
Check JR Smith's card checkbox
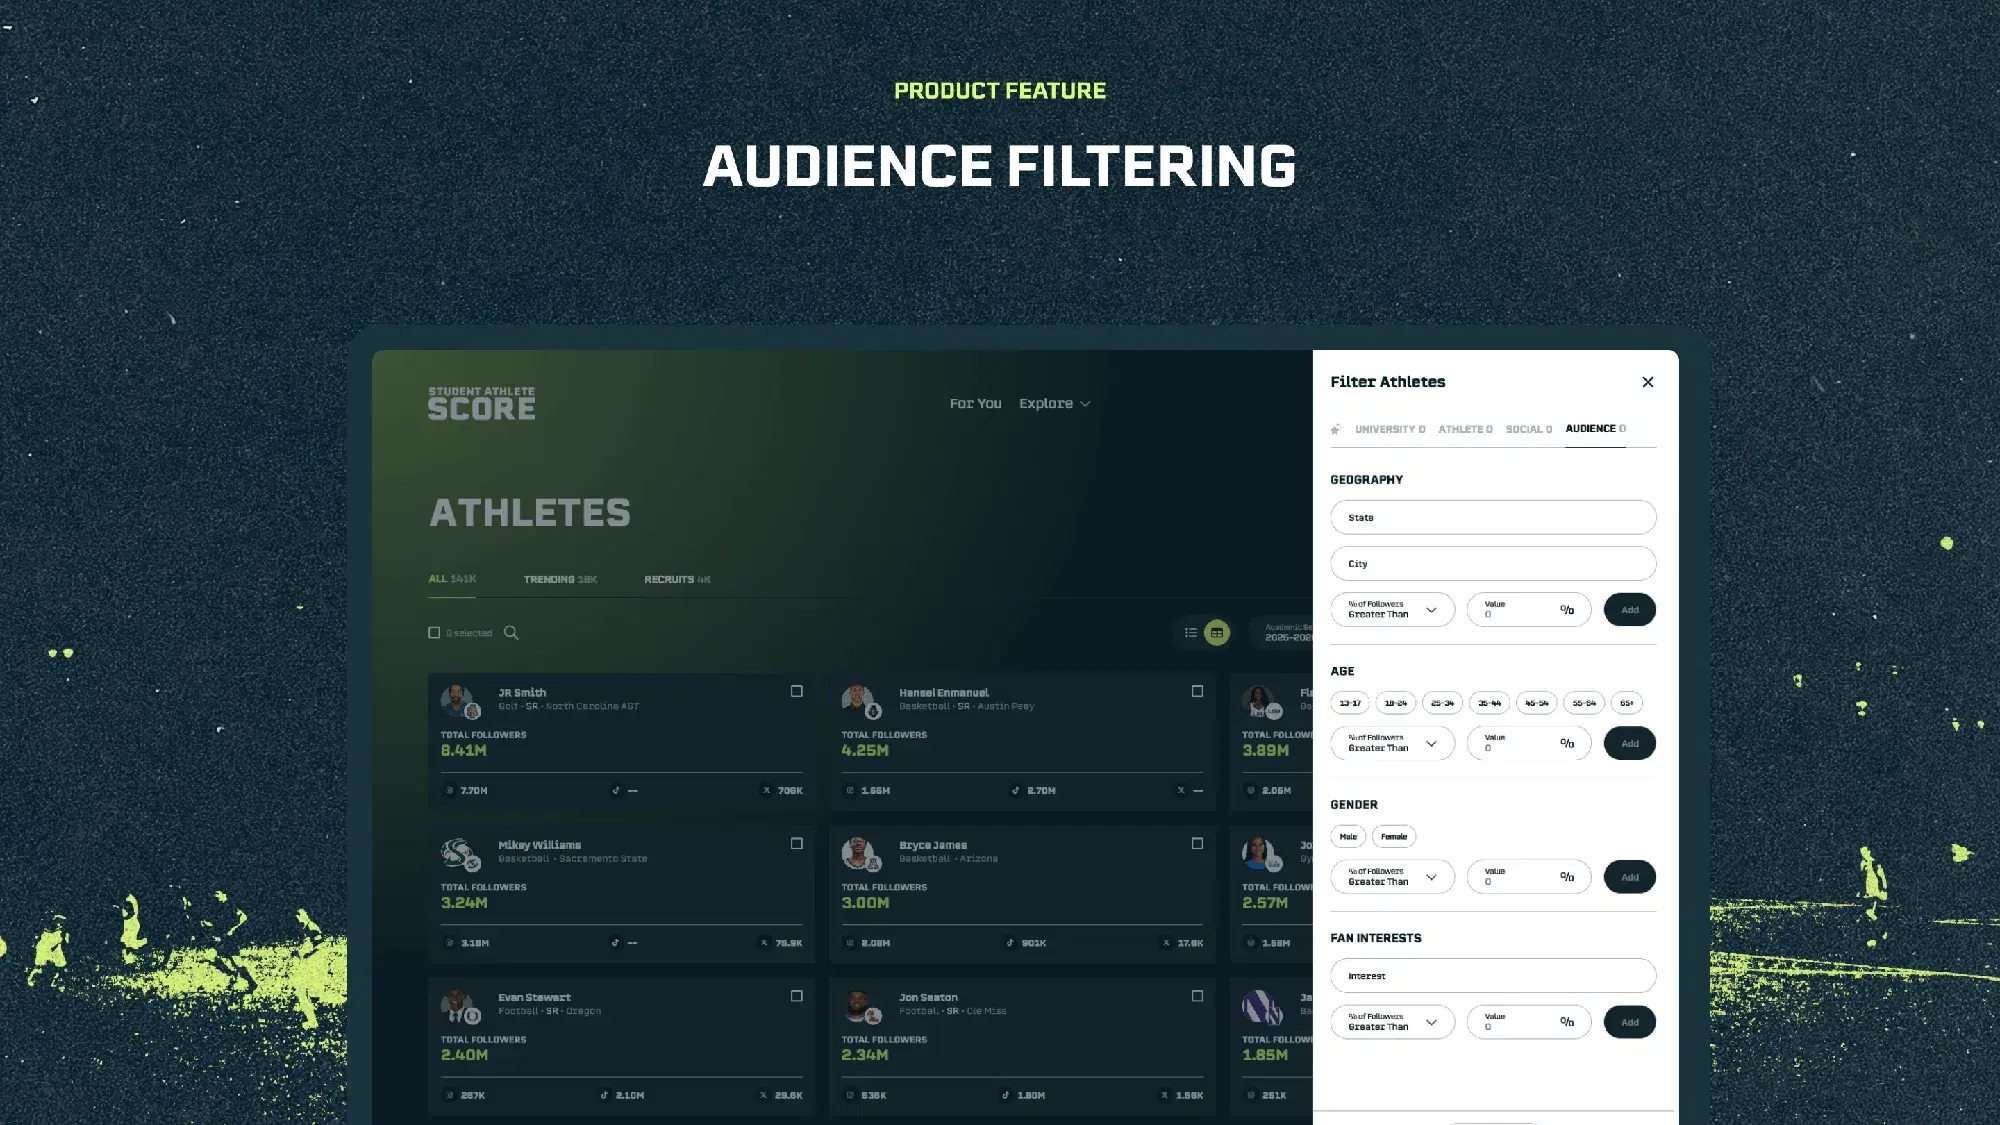[x=797, y=691]
